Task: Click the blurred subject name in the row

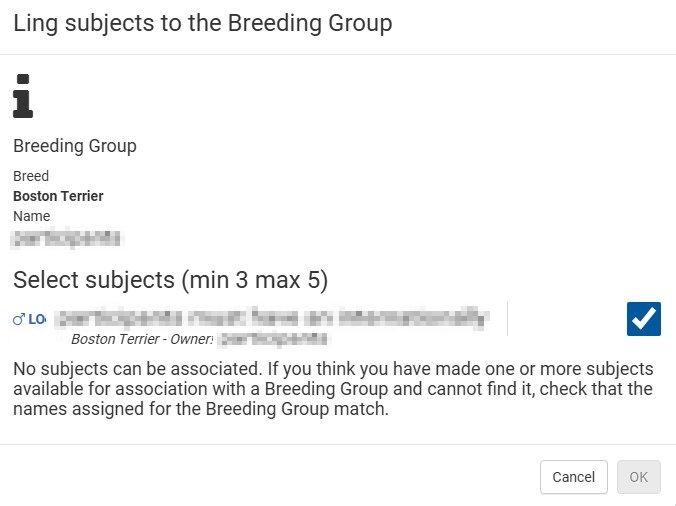Action: pyautogui.click(x=270, y=319)
